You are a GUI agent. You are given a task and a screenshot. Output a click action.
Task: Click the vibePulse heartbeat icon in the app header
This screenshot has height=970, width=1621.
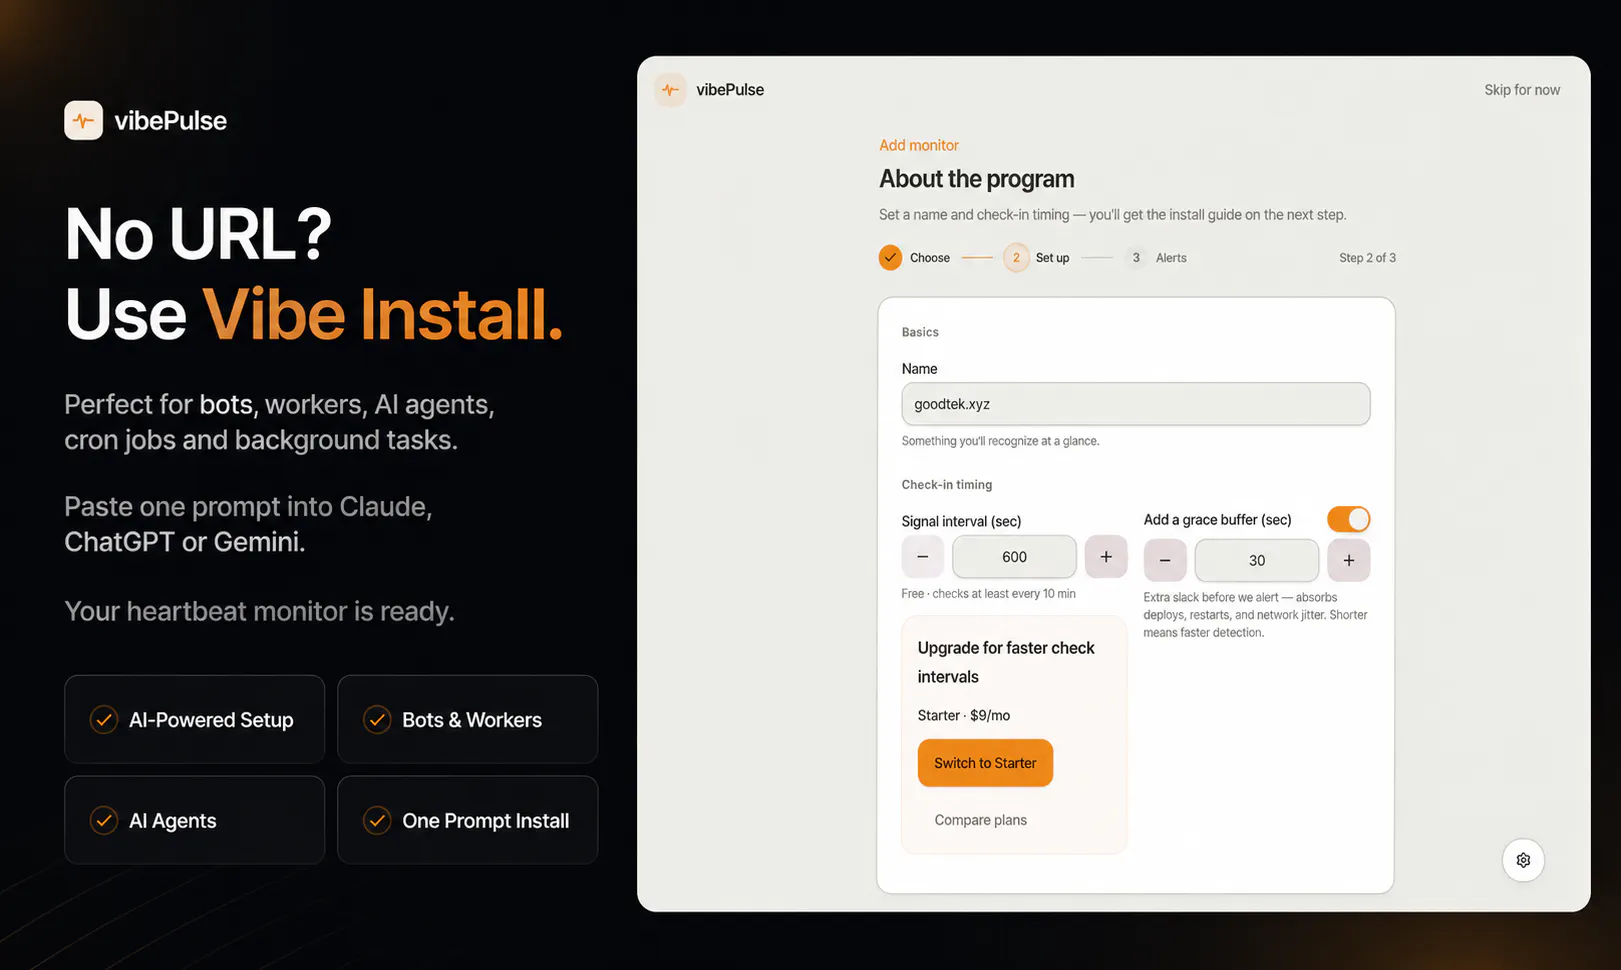[670, 90]
